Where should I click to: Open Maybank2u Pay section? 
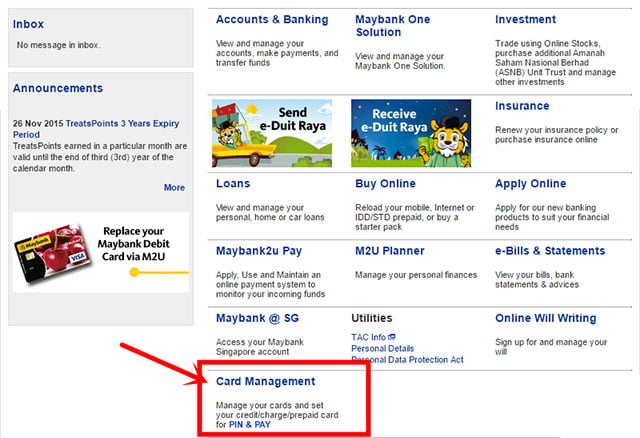[259, 251]
